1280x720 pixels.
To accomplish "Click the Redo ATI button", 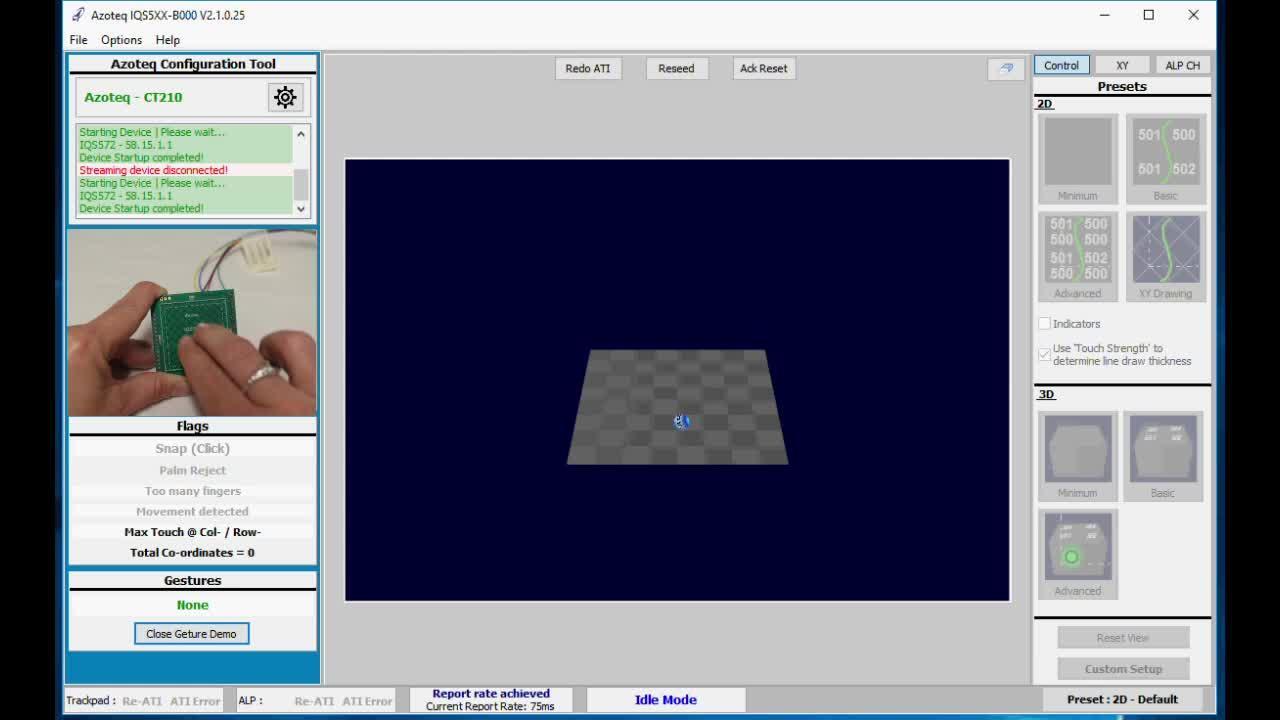I will click(588, 68).
